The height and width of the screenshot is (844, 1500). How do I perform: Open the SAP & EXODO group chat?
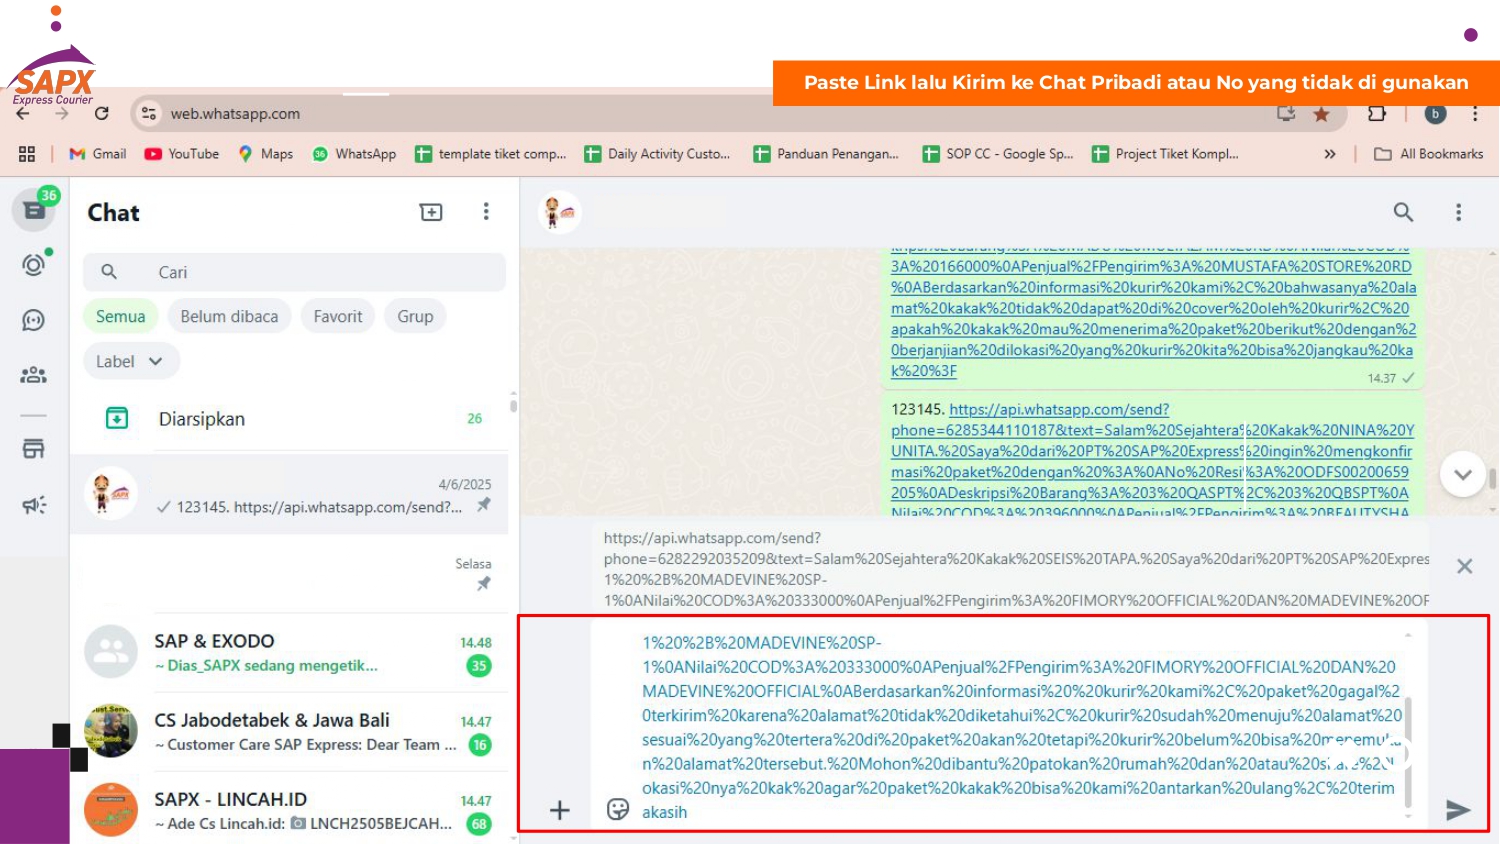(290, 652)
